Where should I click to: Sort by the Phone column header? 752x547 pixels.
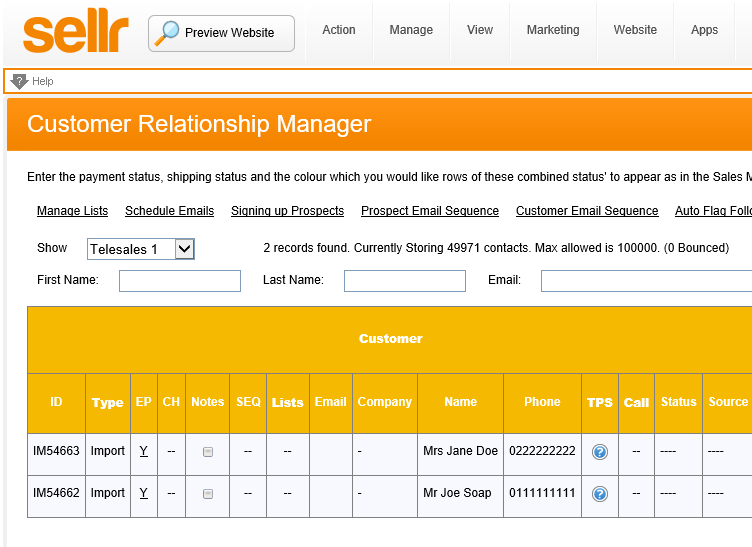[542, 402]
